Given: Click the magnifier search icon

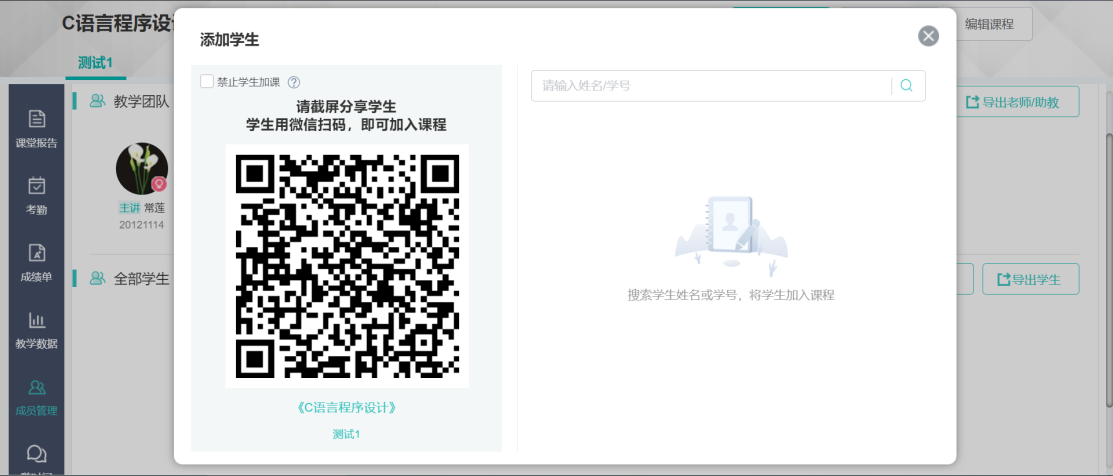Looking at the screenshot, I should point(906,86).
